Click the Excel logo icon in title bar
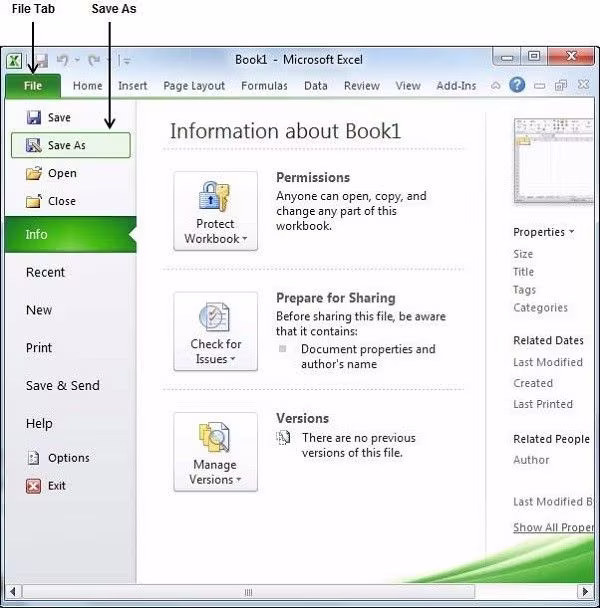Image resolution: width=600 pixels, height=608 pixels. coord(14,60)
